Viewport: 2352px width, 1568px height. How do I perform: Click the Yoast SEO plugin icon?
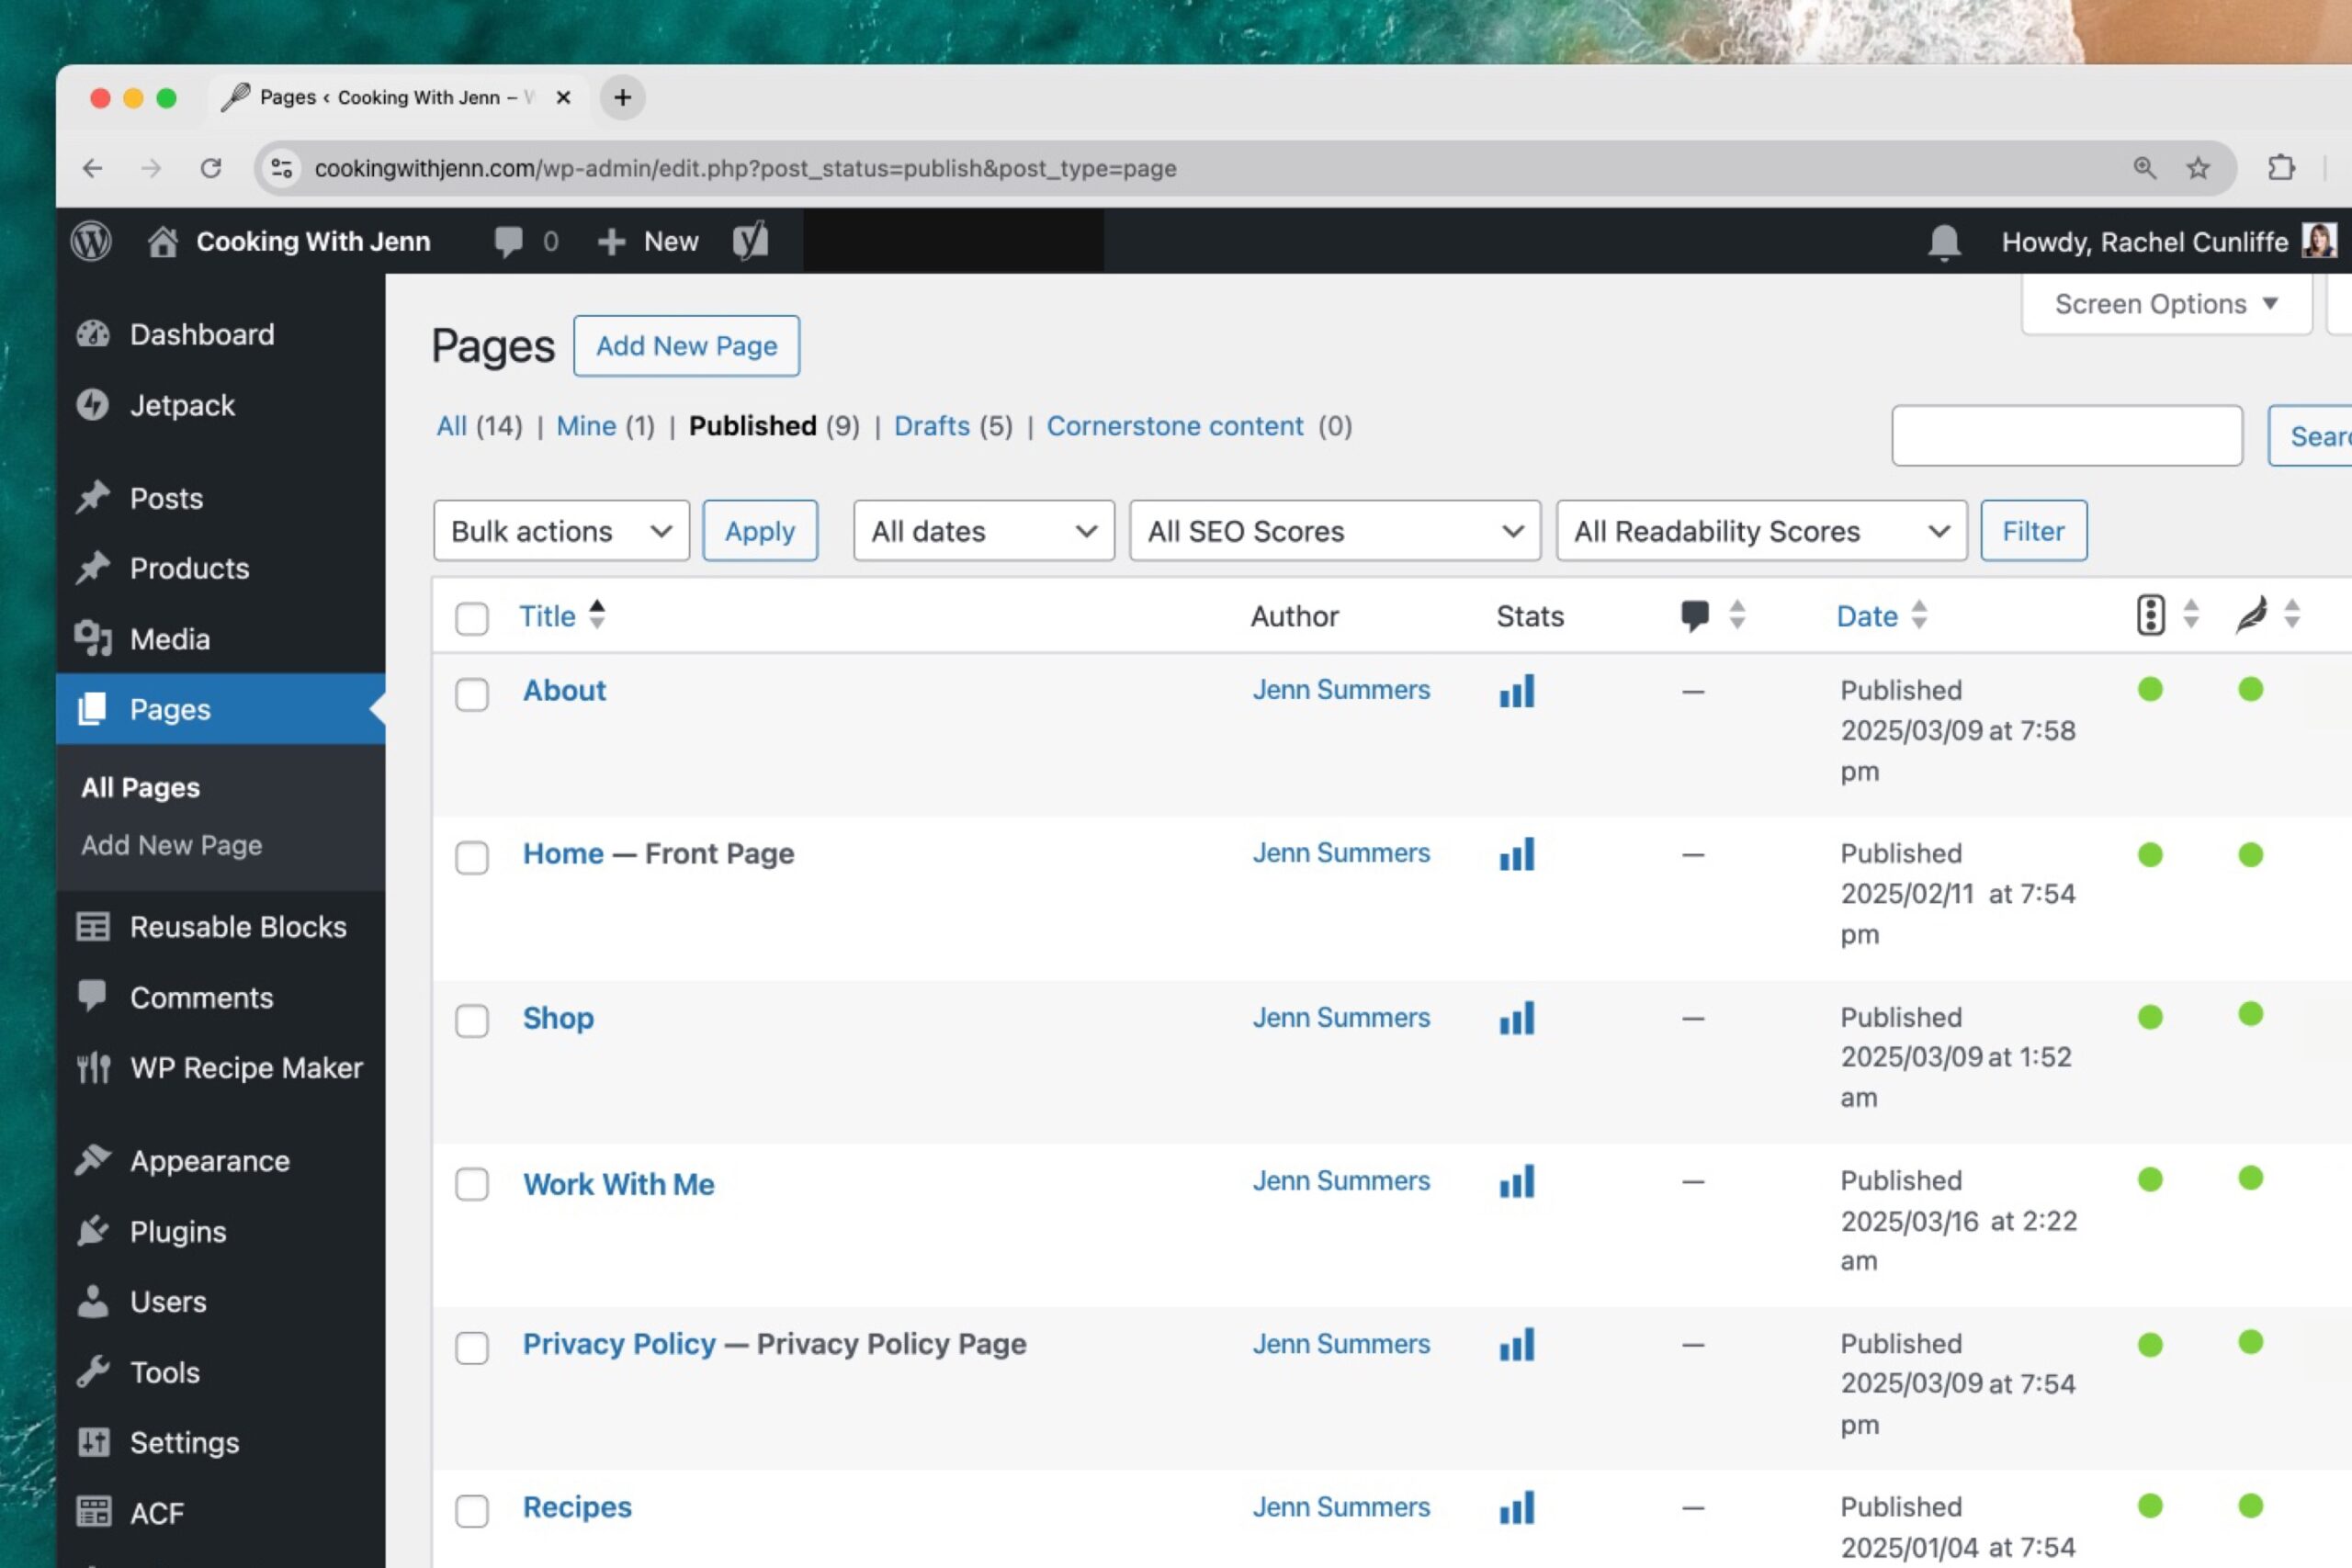point(751,240)
